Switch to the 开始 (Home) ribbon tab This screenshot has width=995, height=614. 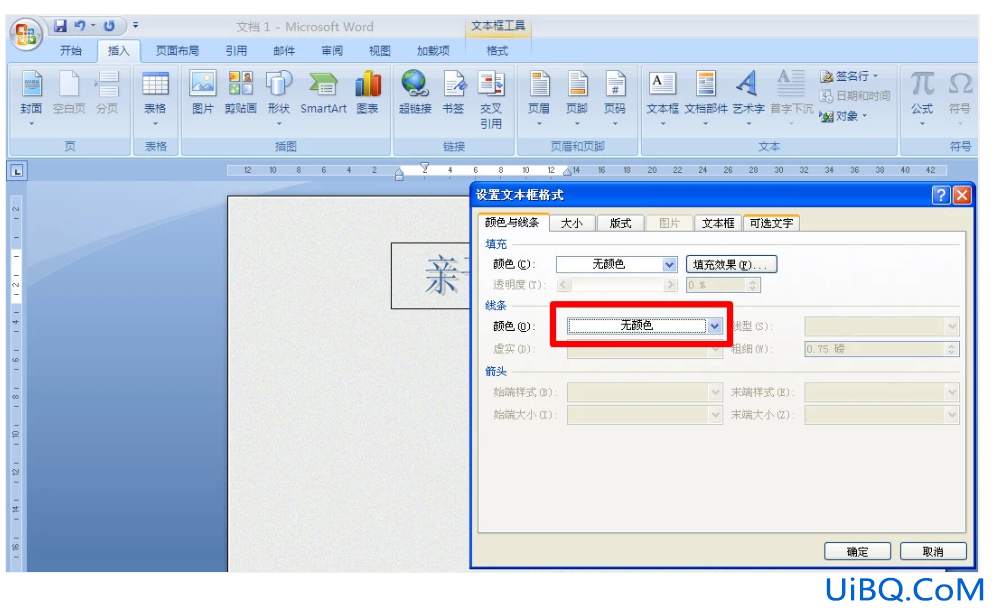click(x=70, y=51)
